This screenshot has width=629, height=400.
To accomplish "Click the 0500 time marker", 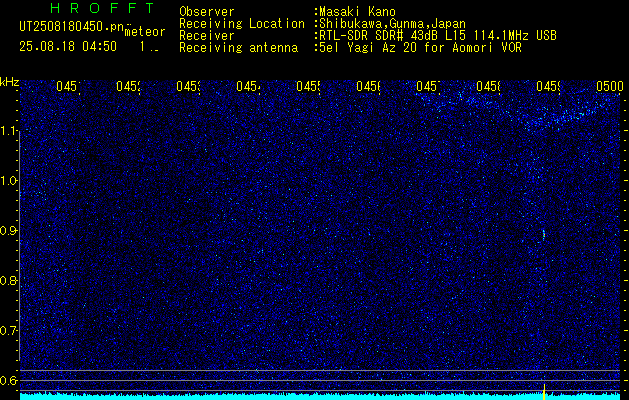I will tap(610, 86).
